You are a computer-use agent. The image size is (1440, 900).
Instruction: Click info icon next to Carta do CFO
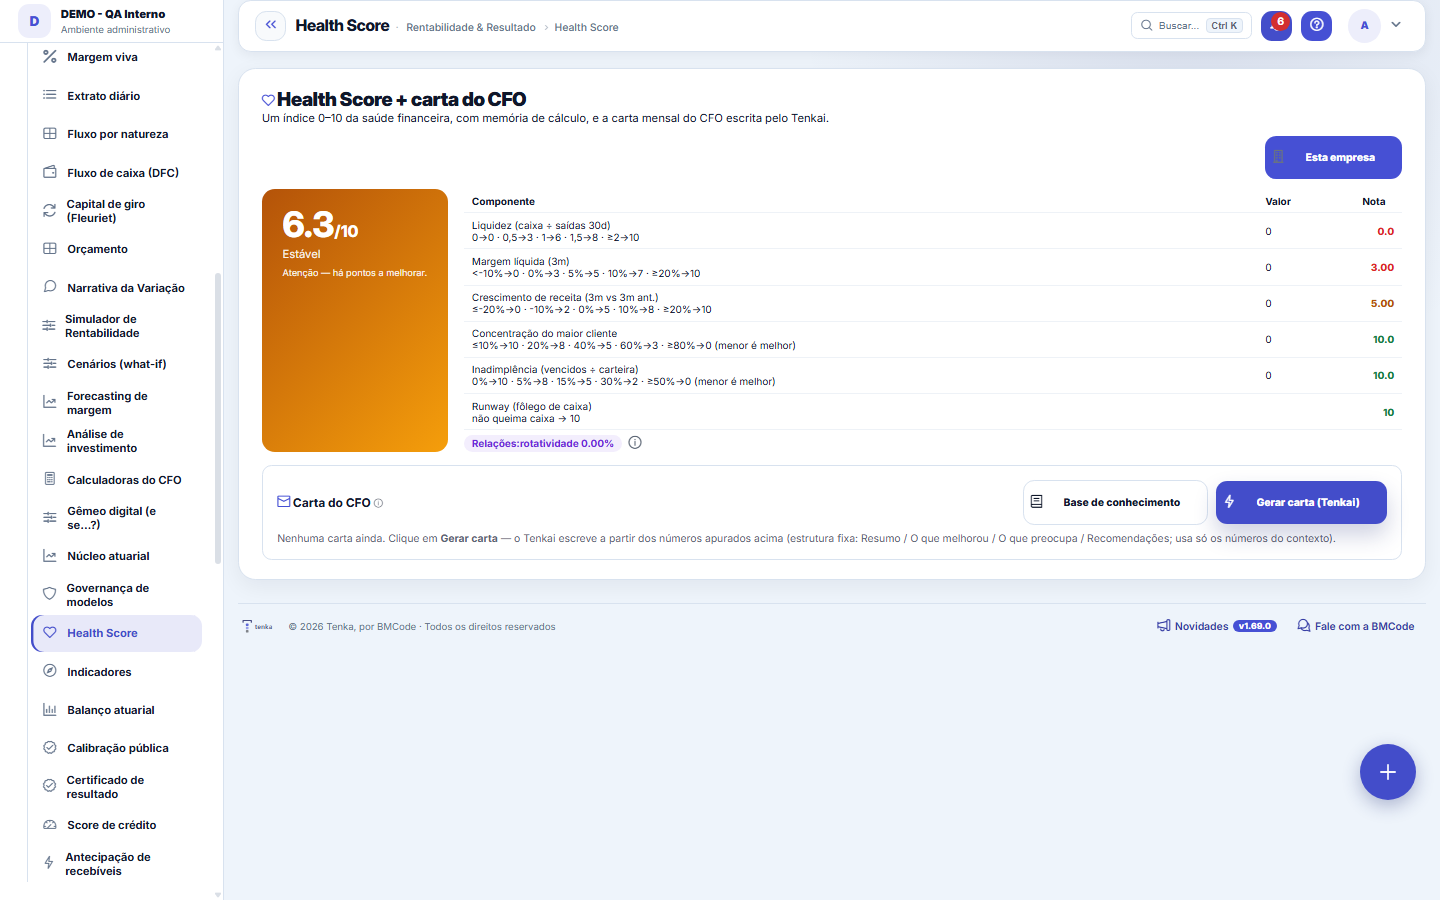coord(378,503)
